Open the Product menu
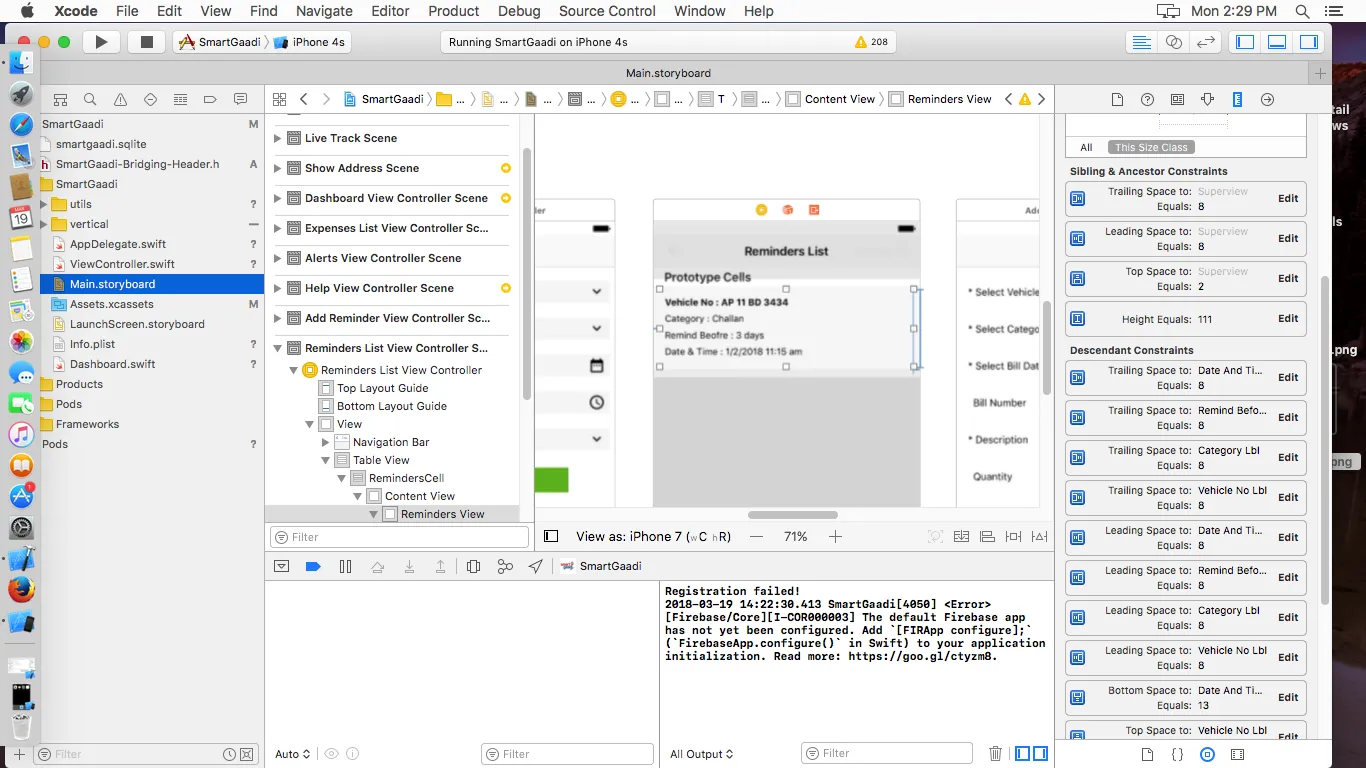This screenshot has height=768, width=1366. click(x=454, y=11)
